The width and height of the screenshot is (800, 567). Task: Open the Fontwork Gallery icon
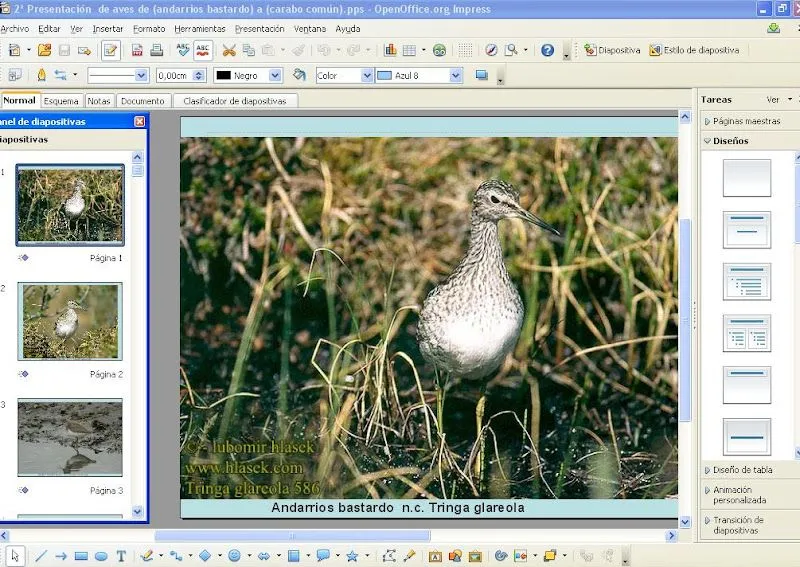(x=435, y=556)
